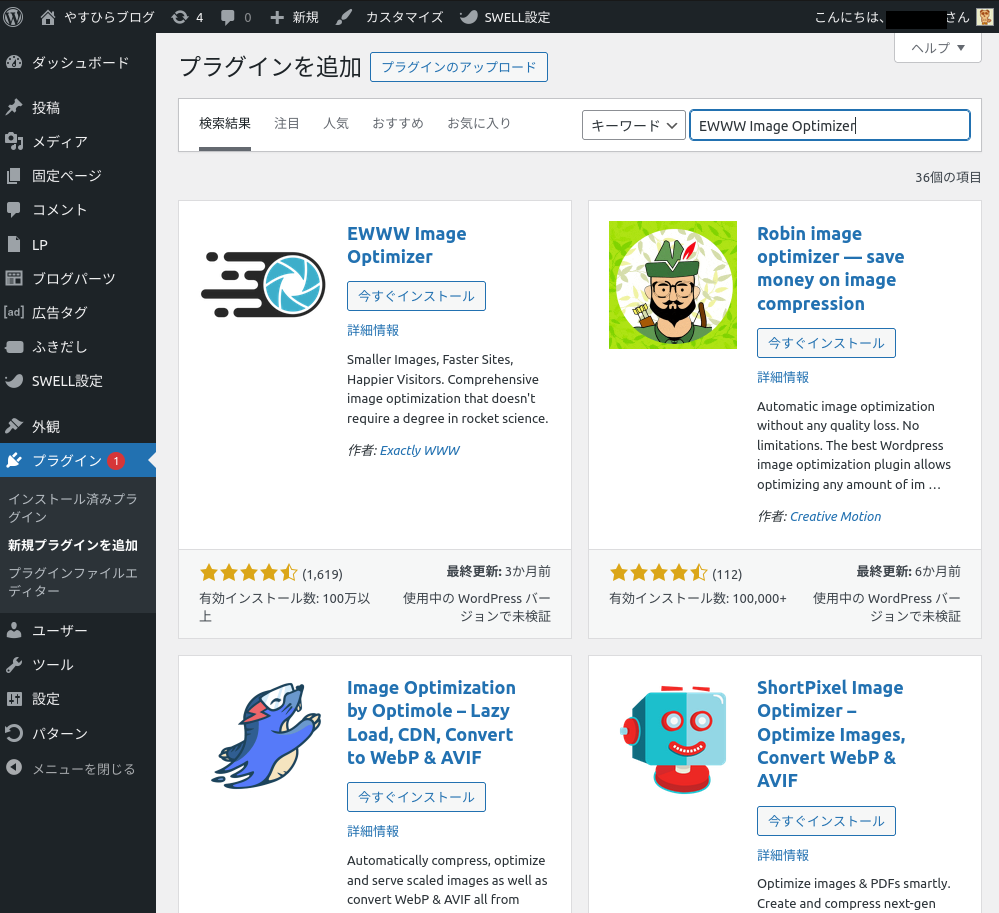Click the plugin search input field
This screenshot has height=913, width=999.
pyautogui.click(x=830, y=125)
